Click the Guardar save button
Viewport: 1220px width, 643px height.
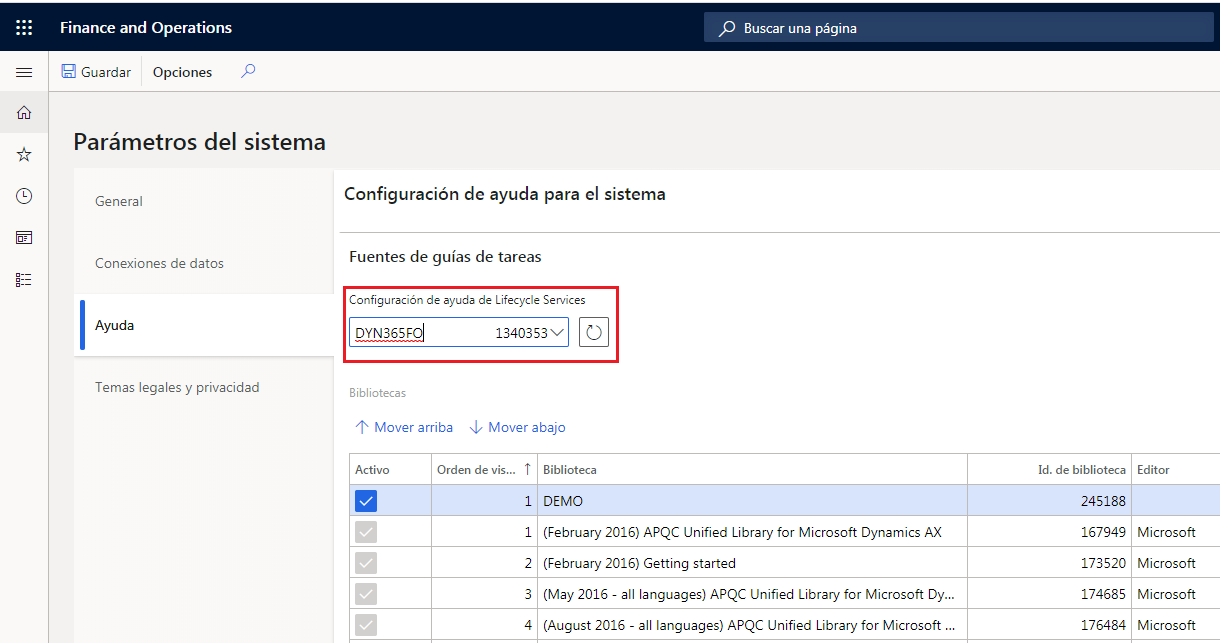pyautogui.click(x=96, y=72)
